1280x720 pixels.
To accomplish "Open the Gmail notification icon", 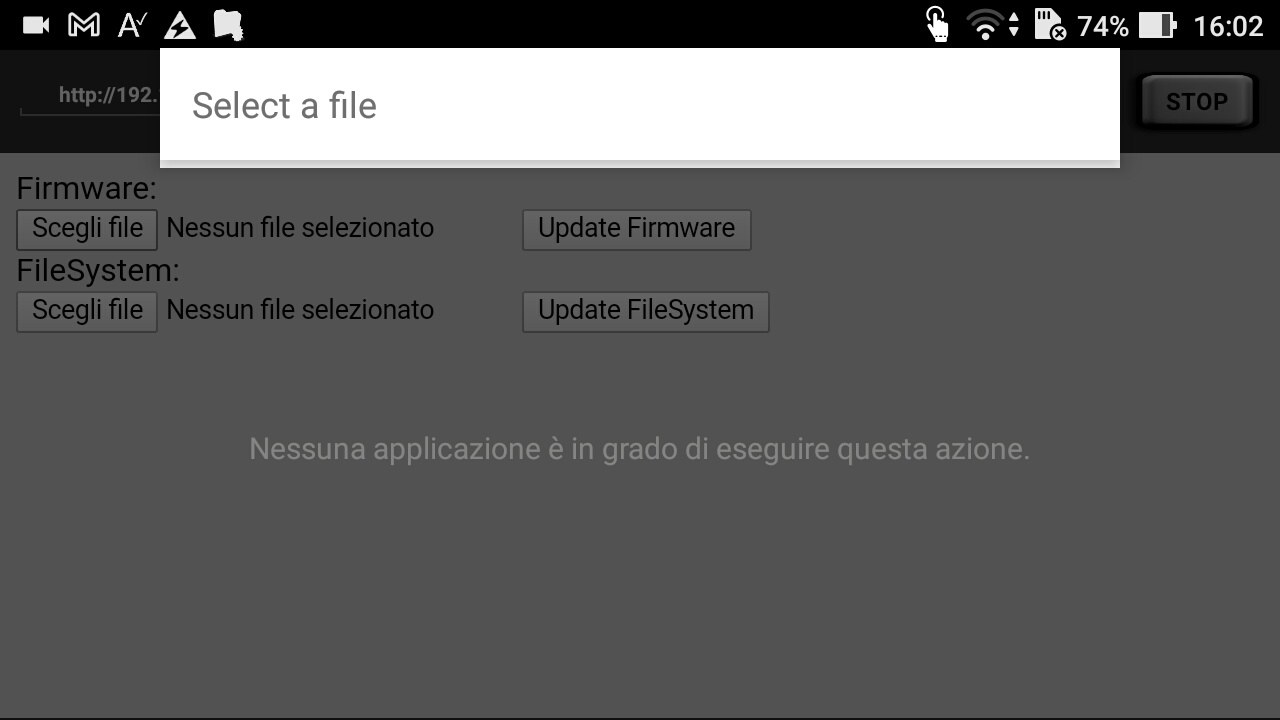I will coord(83,25).
